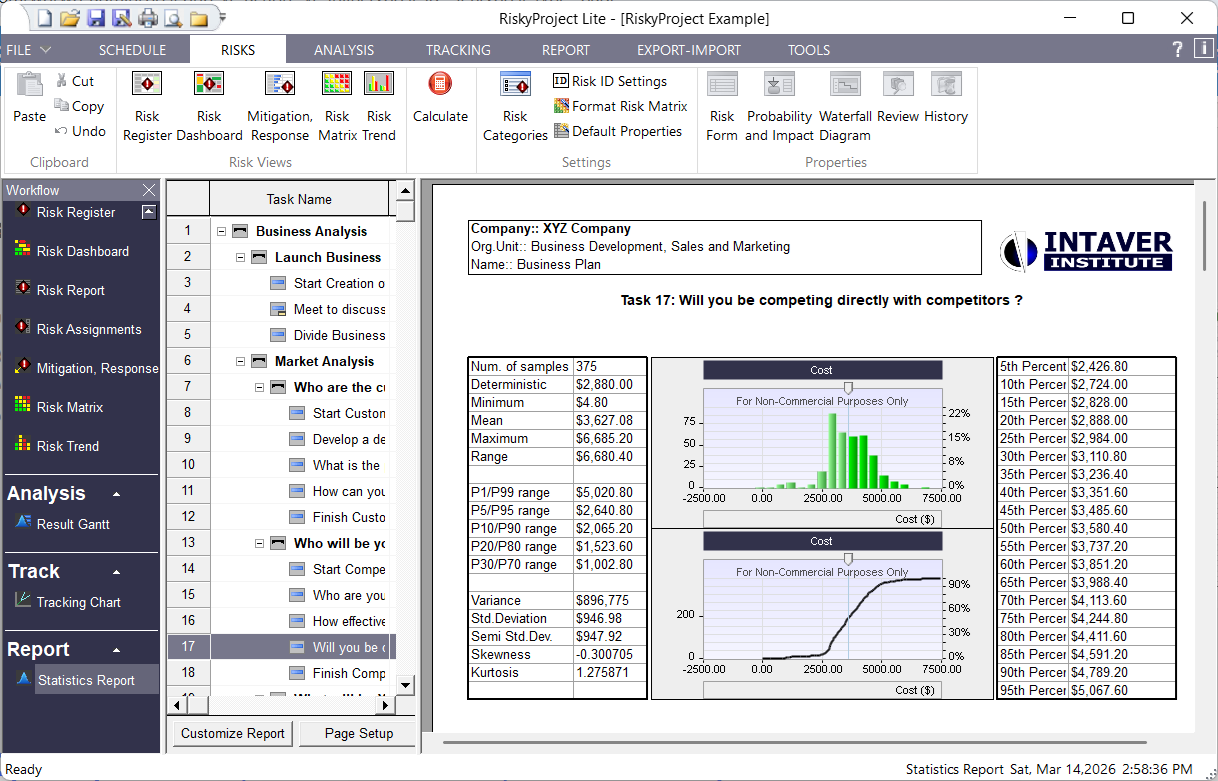
Task: Collapse the Market Analysis branch
Action: [x=238, y=361]
